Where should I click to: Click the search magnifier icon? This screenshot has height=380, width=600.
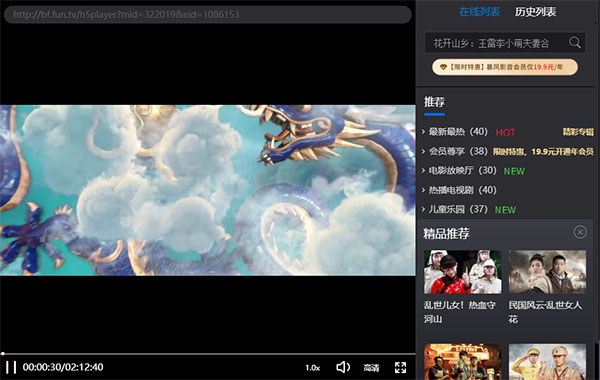click(574, 42)
